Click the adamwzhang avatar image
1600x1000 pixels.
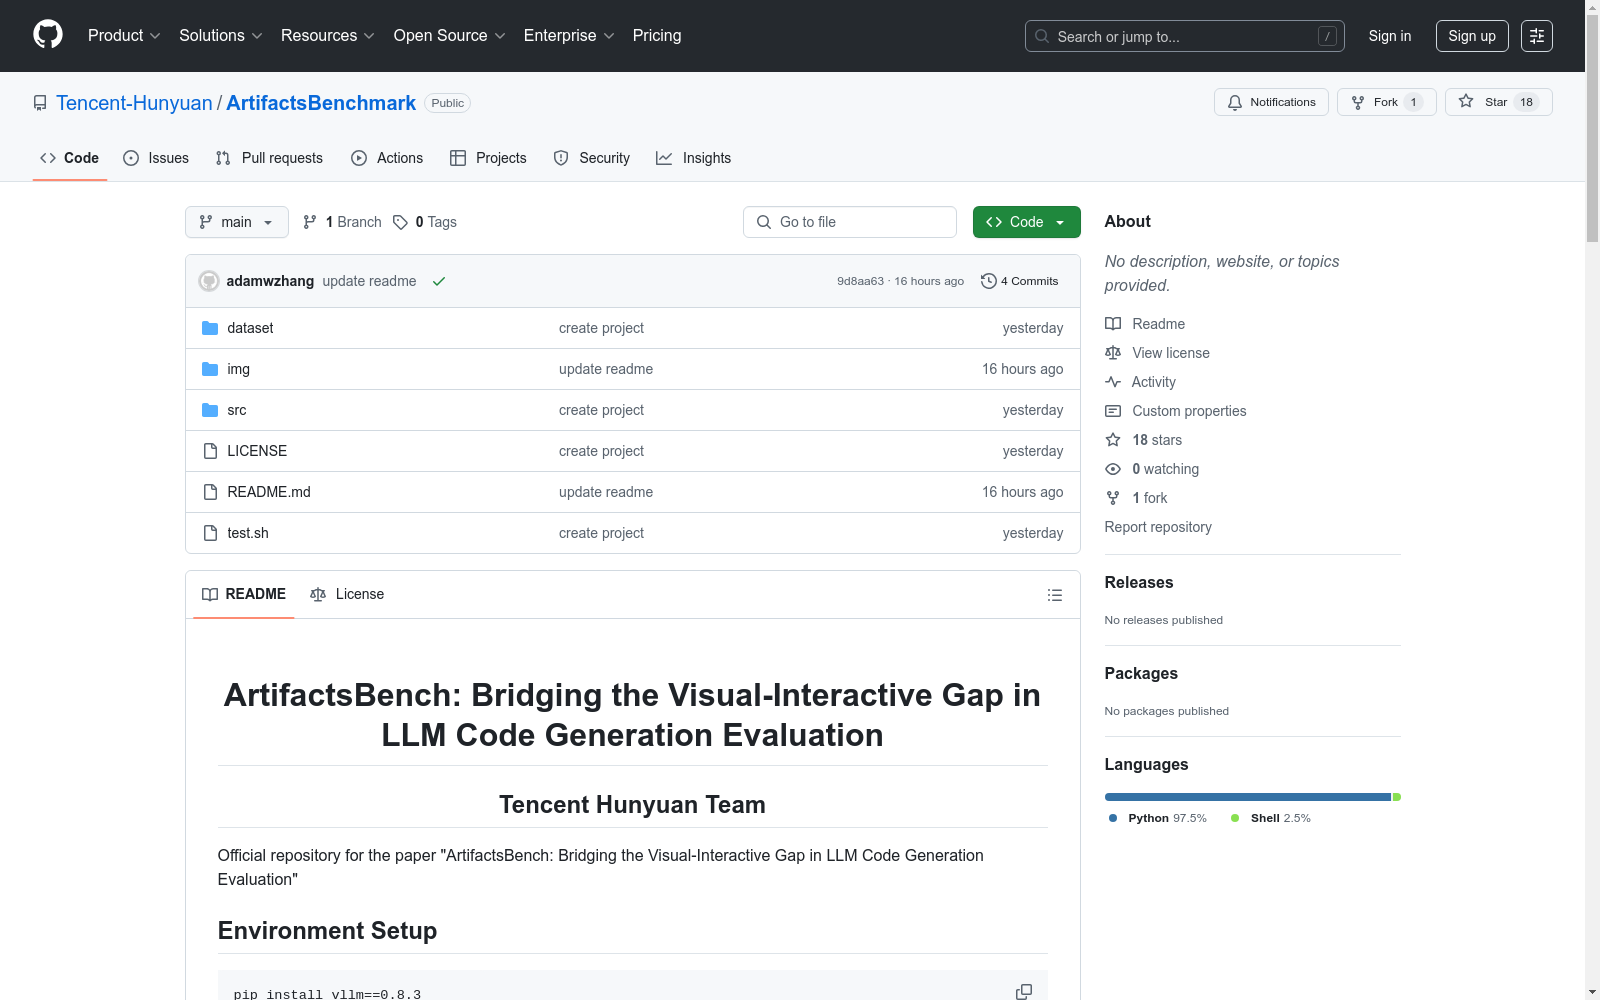pyautogui.click(x=209, y=281)
